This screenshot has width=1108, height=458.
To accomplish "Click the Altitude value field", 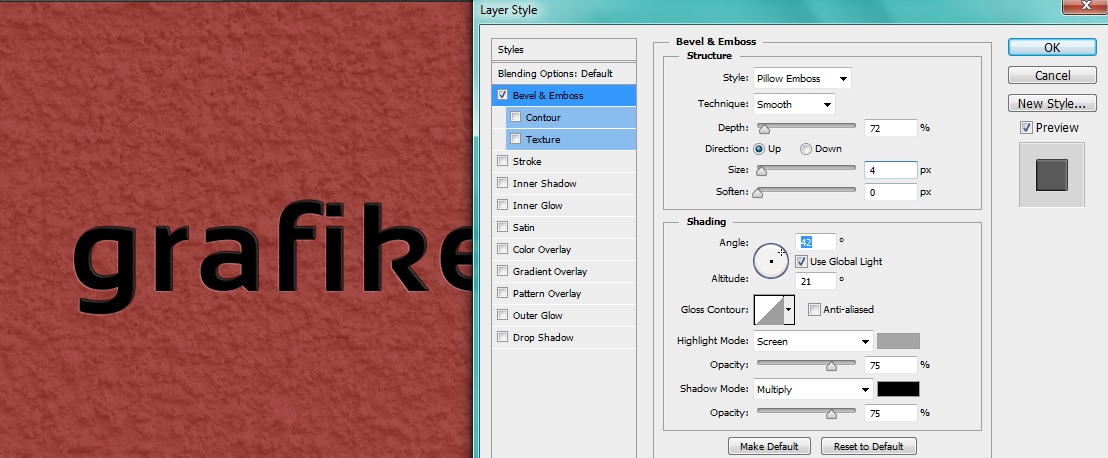I will tap(816, 281).
